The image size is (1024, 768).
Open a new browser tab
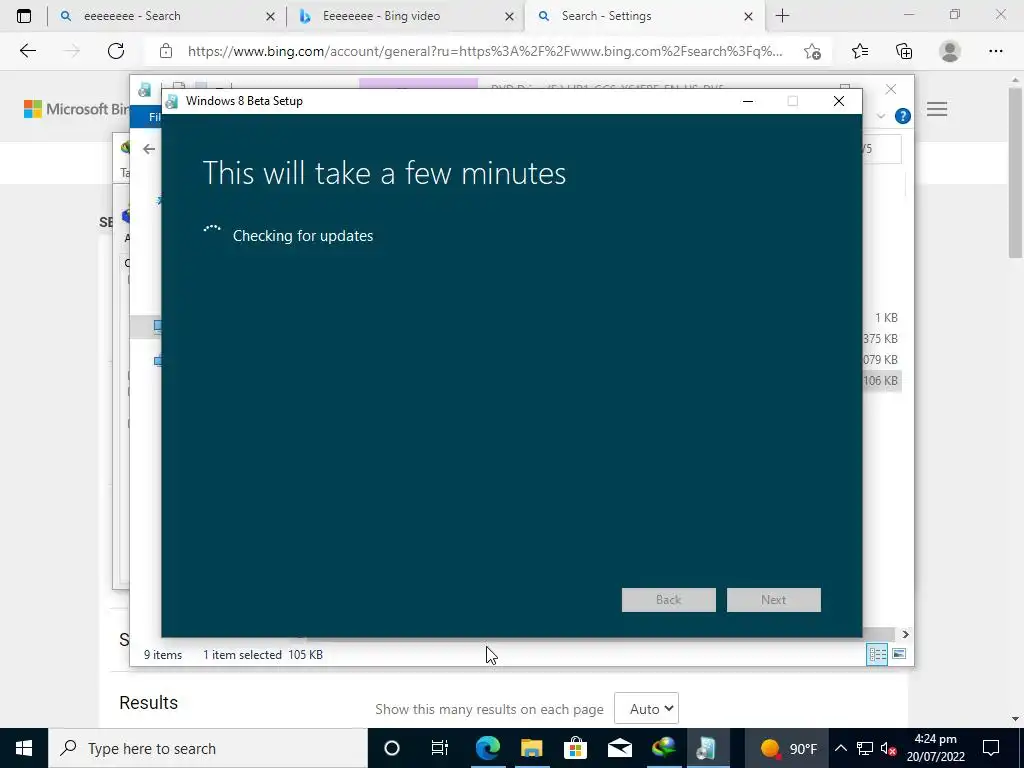point(782,16)
